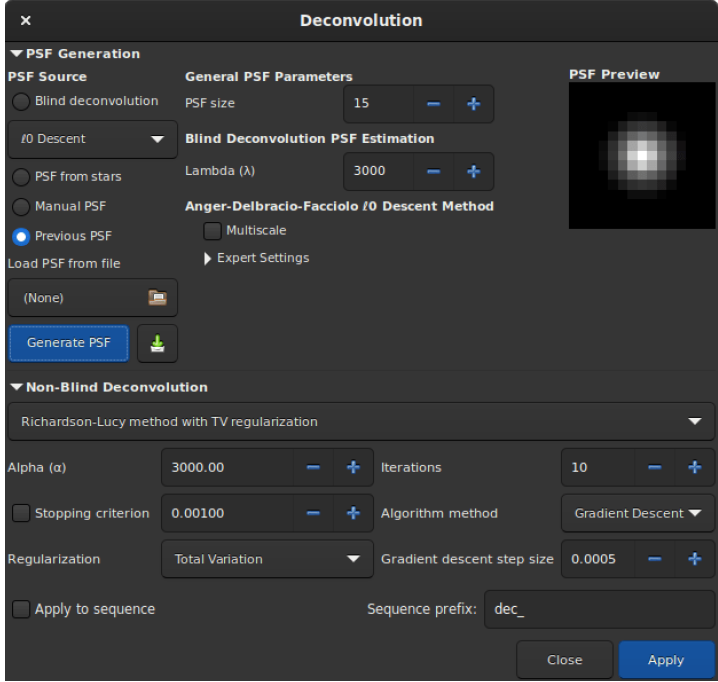Open the ℓ0 Descent method dropdown

pos(87,140)
